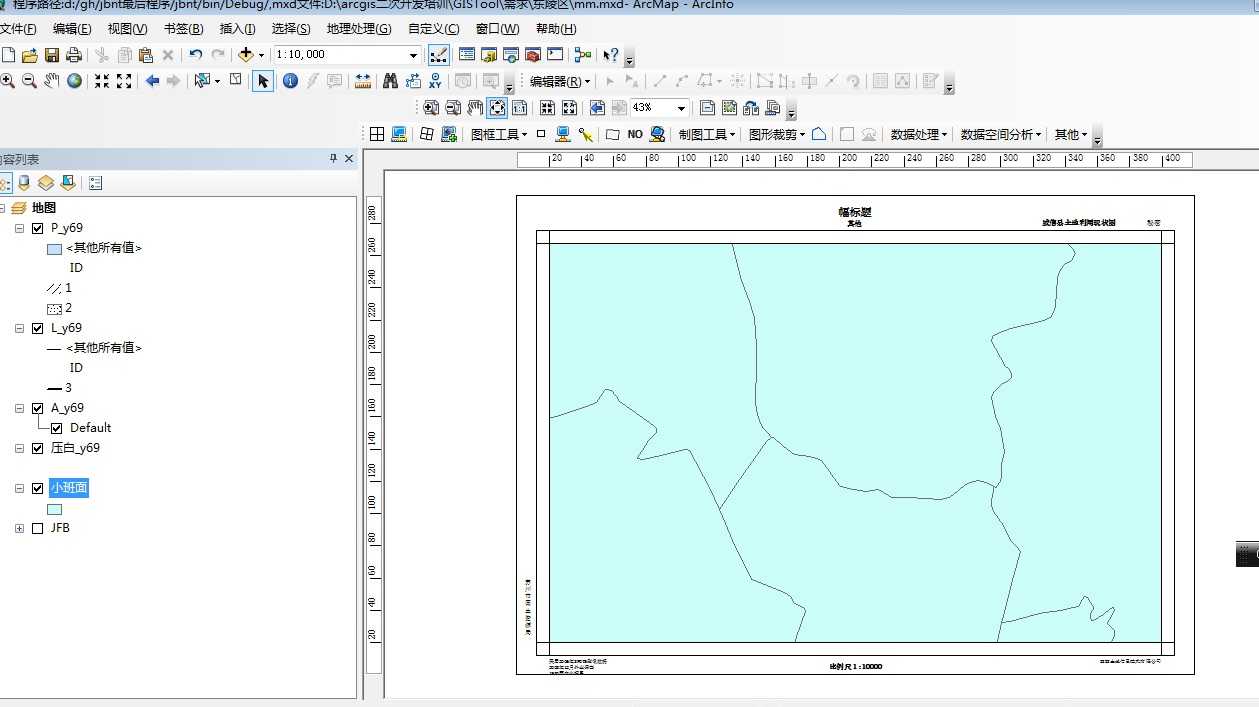Click the P_y69 light blue symbol swatch
The height and width of the screenshot is (707, 1259).
pos(55,249)
